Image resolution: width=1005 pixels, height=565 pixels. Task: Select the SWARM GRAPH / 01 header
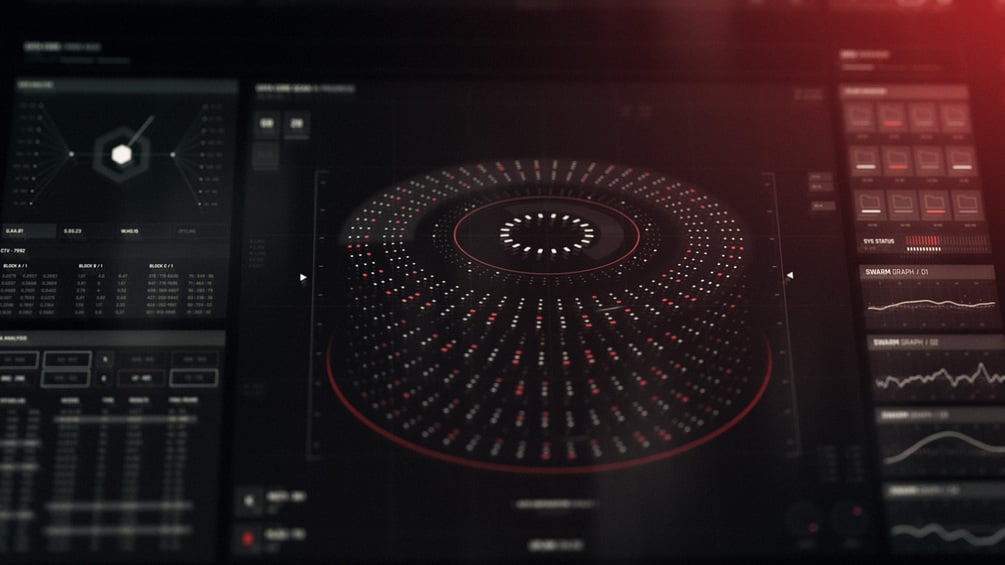click(926, 272)
